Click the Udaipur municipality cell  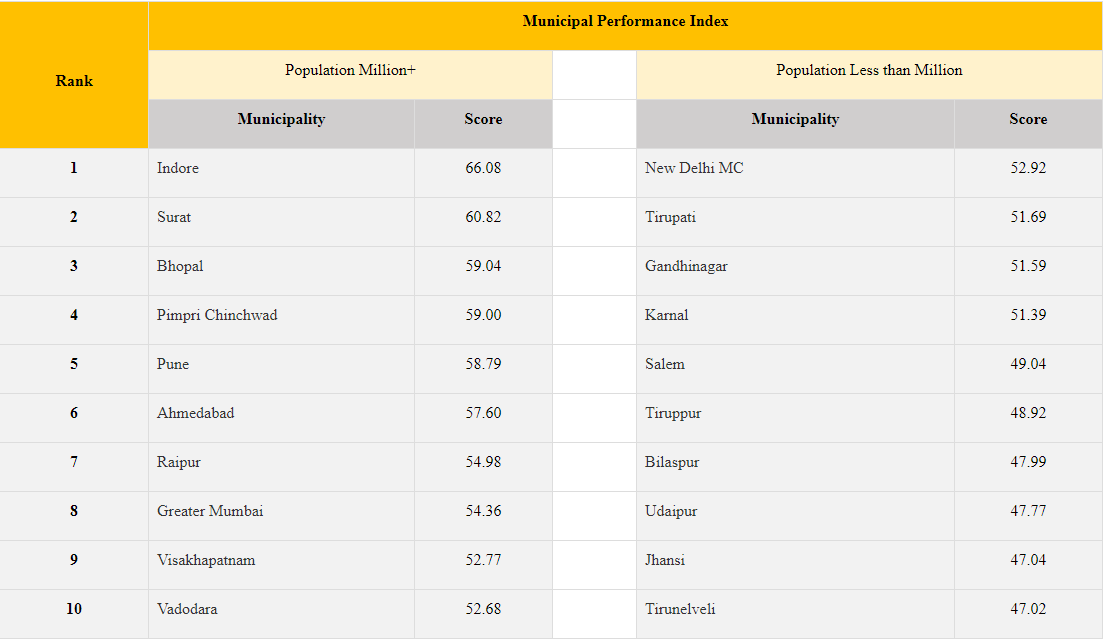click(671, 511)
